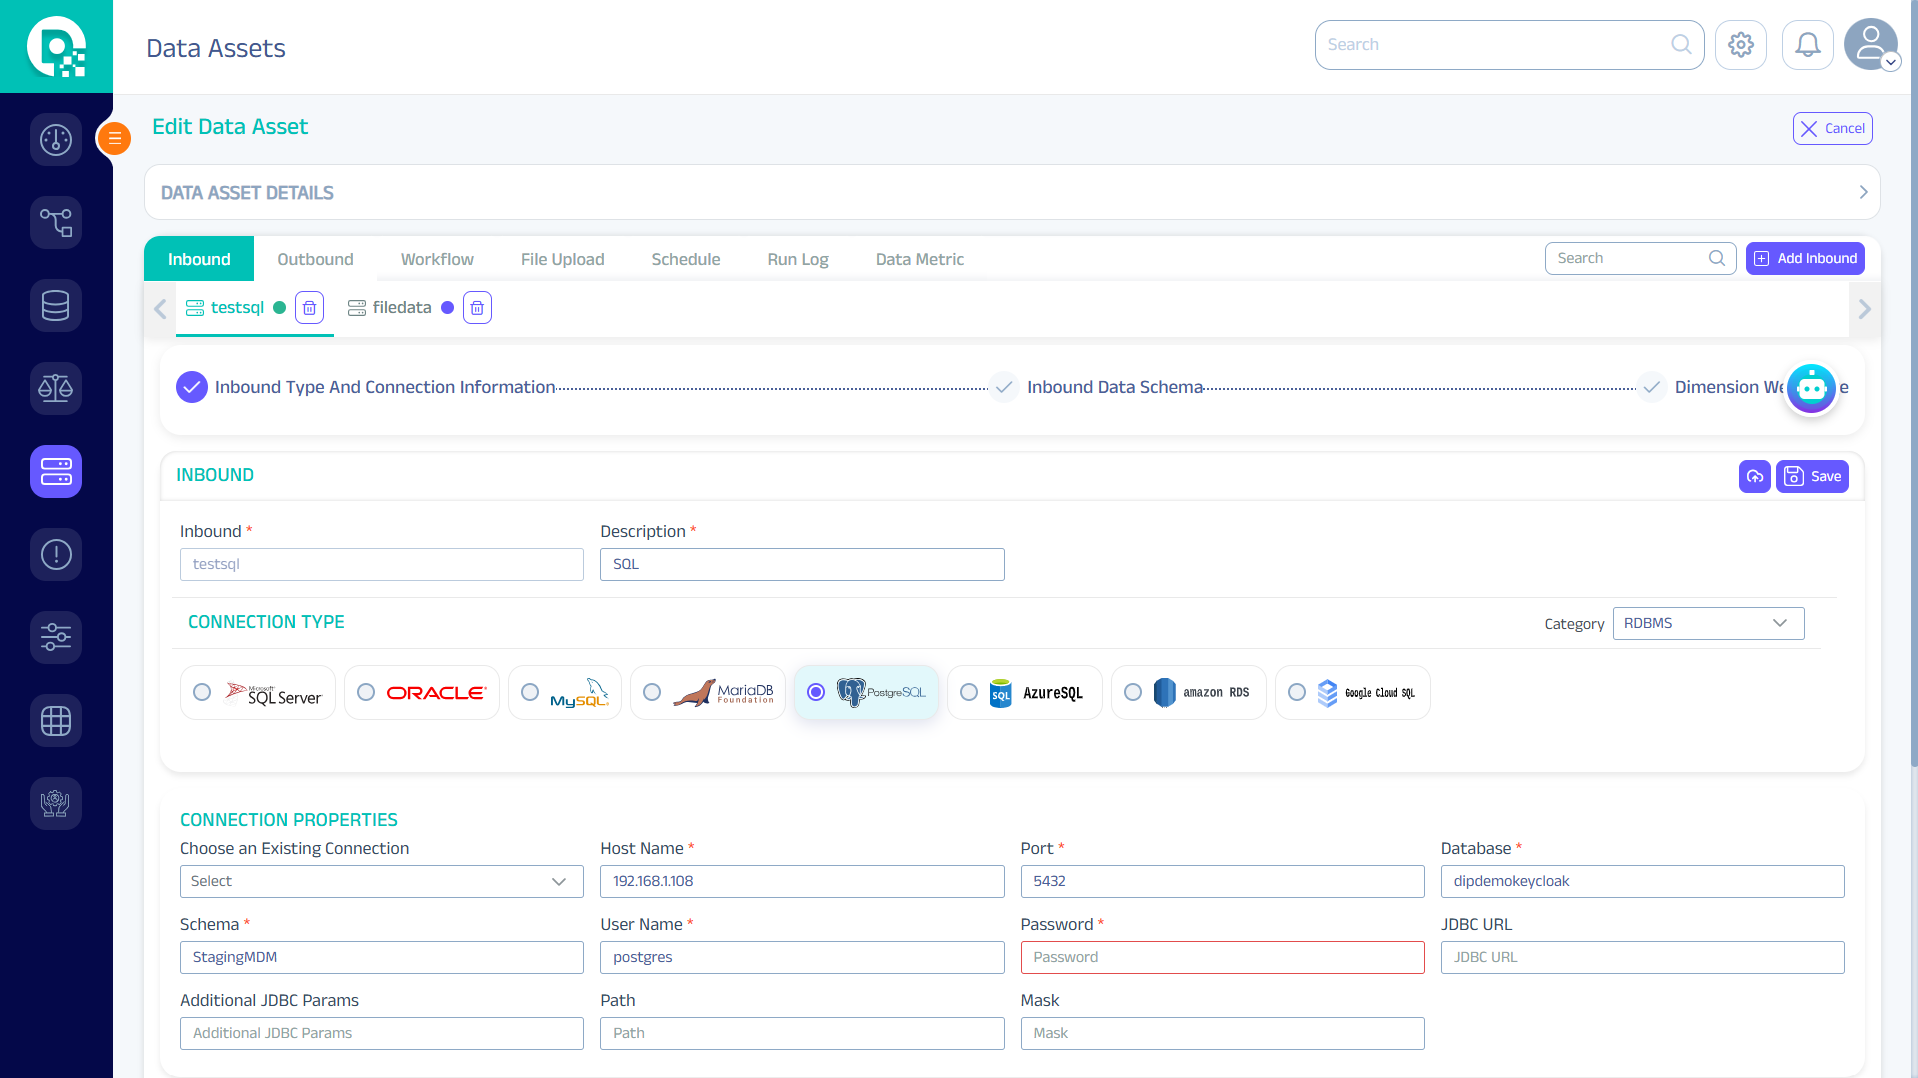Click the Cancel button
The height and width of the screenshot is (1078, 1918).
pos(1831,129)
